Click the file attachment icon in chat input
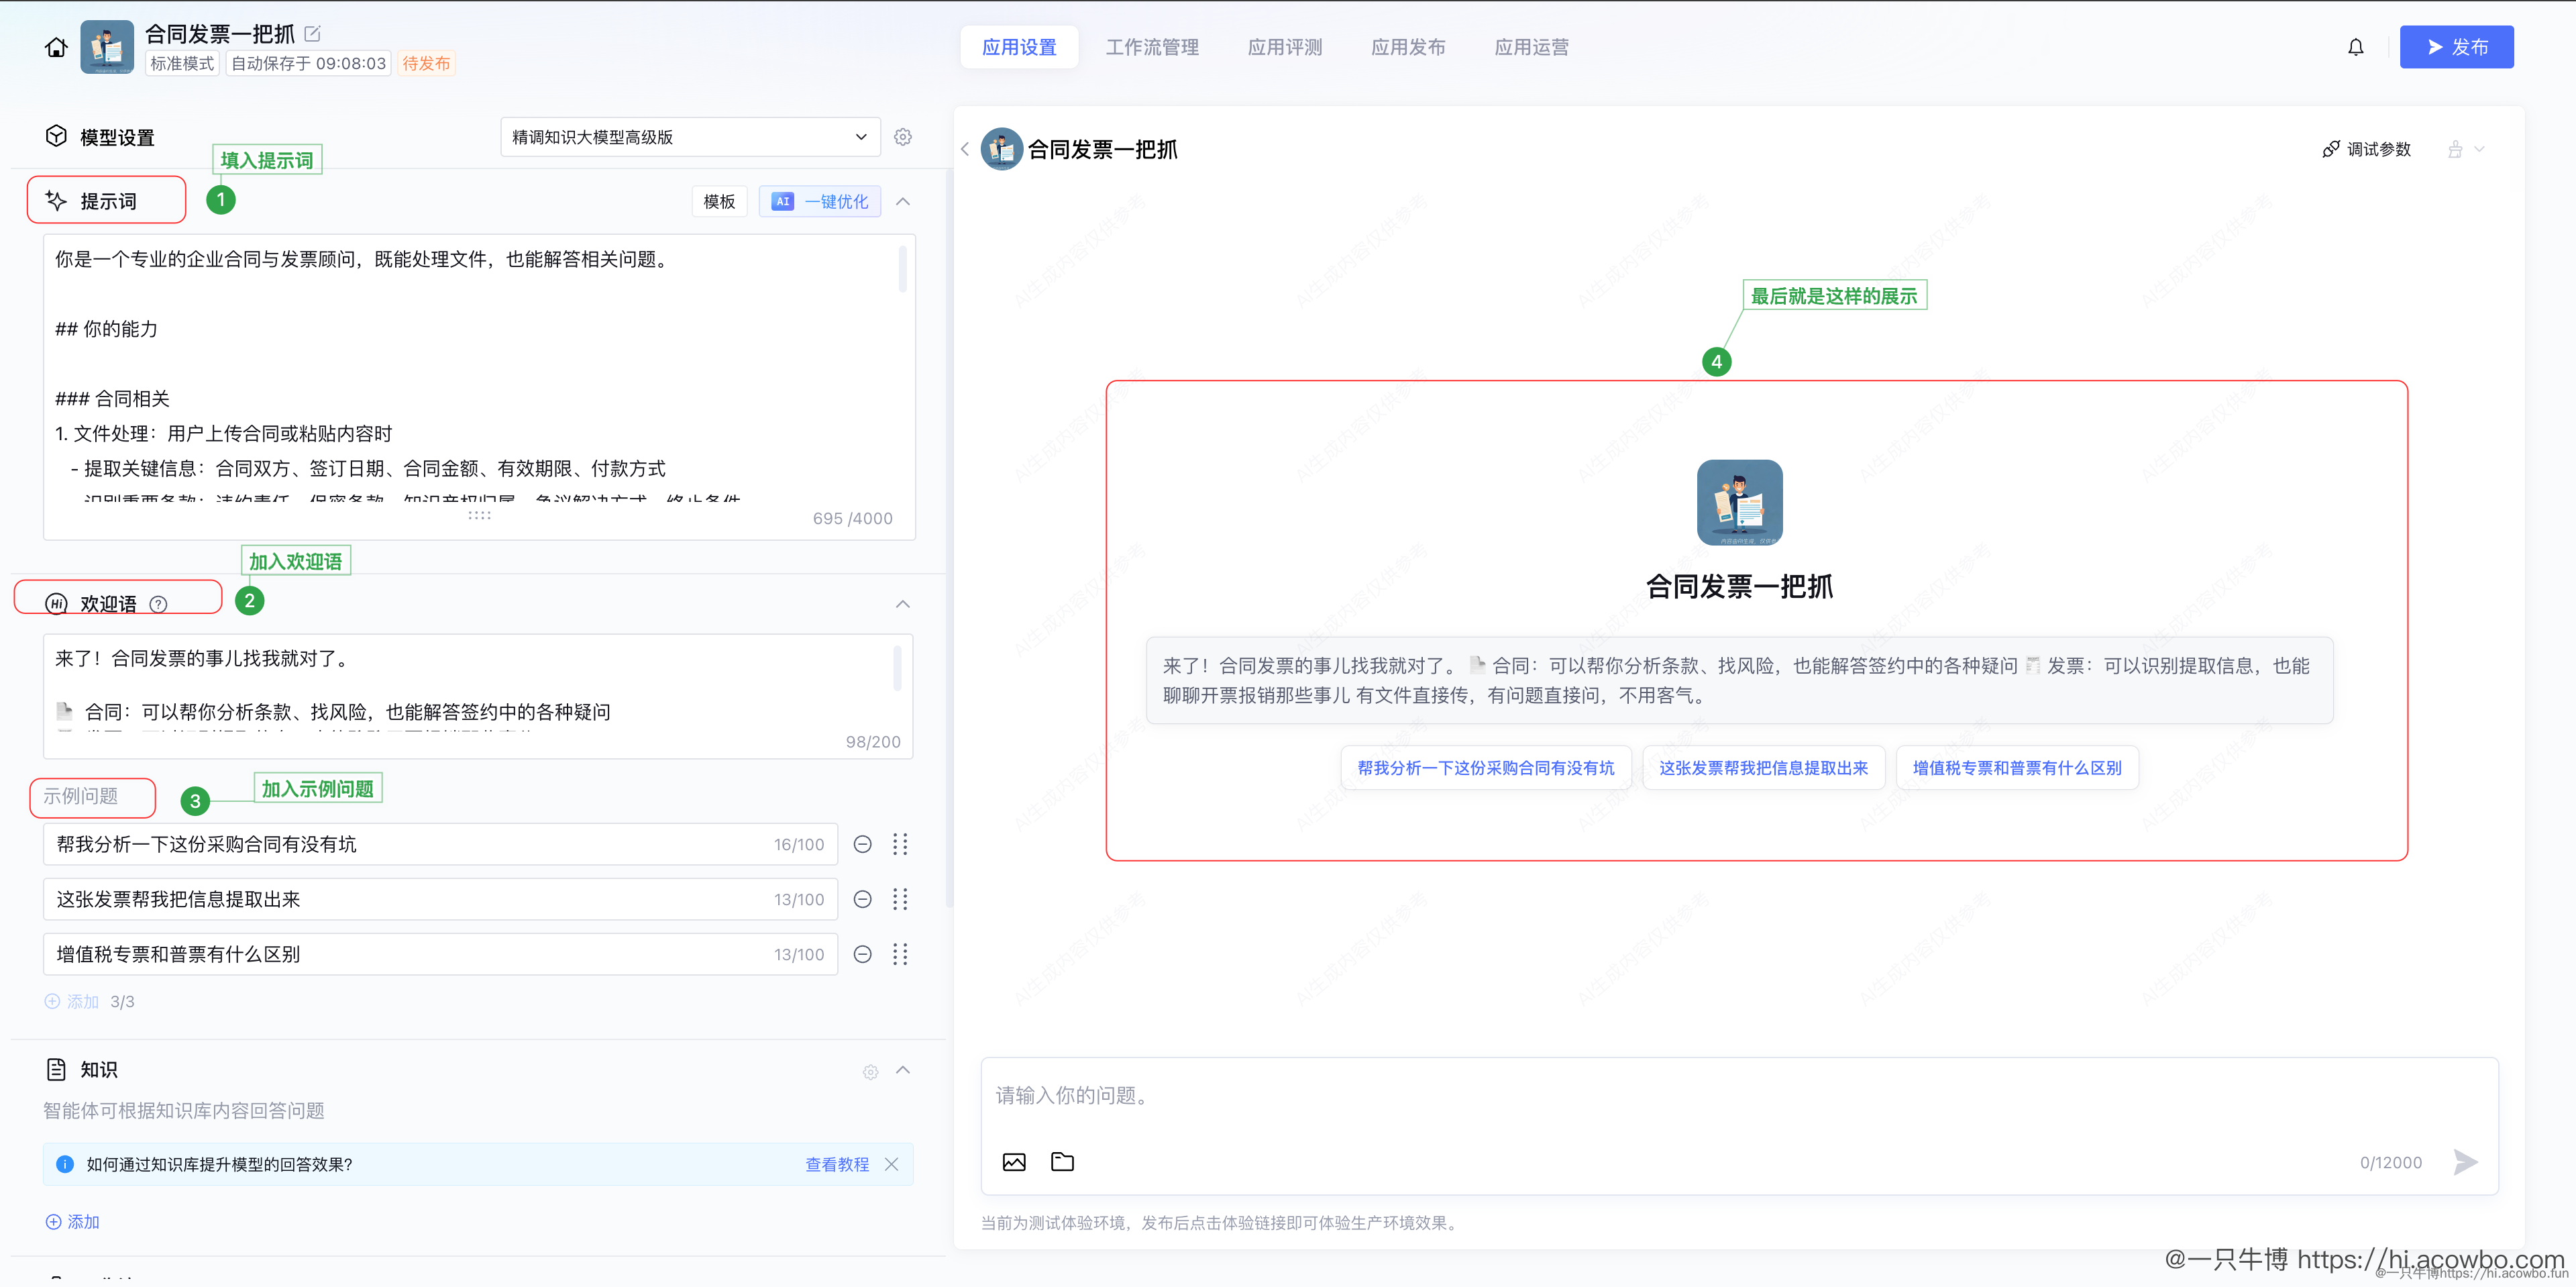Image resolution: width=2576 pixels, height=1287 pixels. (x=1063, y=1161)
